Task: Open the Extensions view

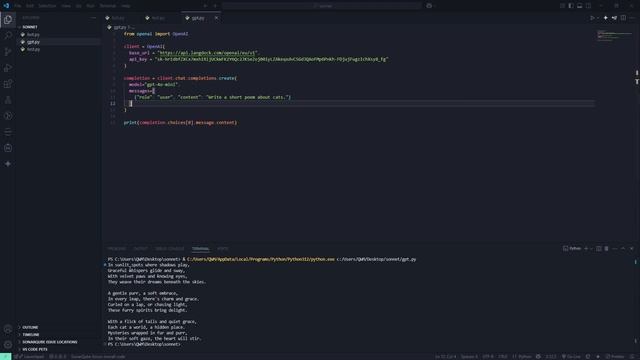Action: pyautogui.click(x=8, y=84)
